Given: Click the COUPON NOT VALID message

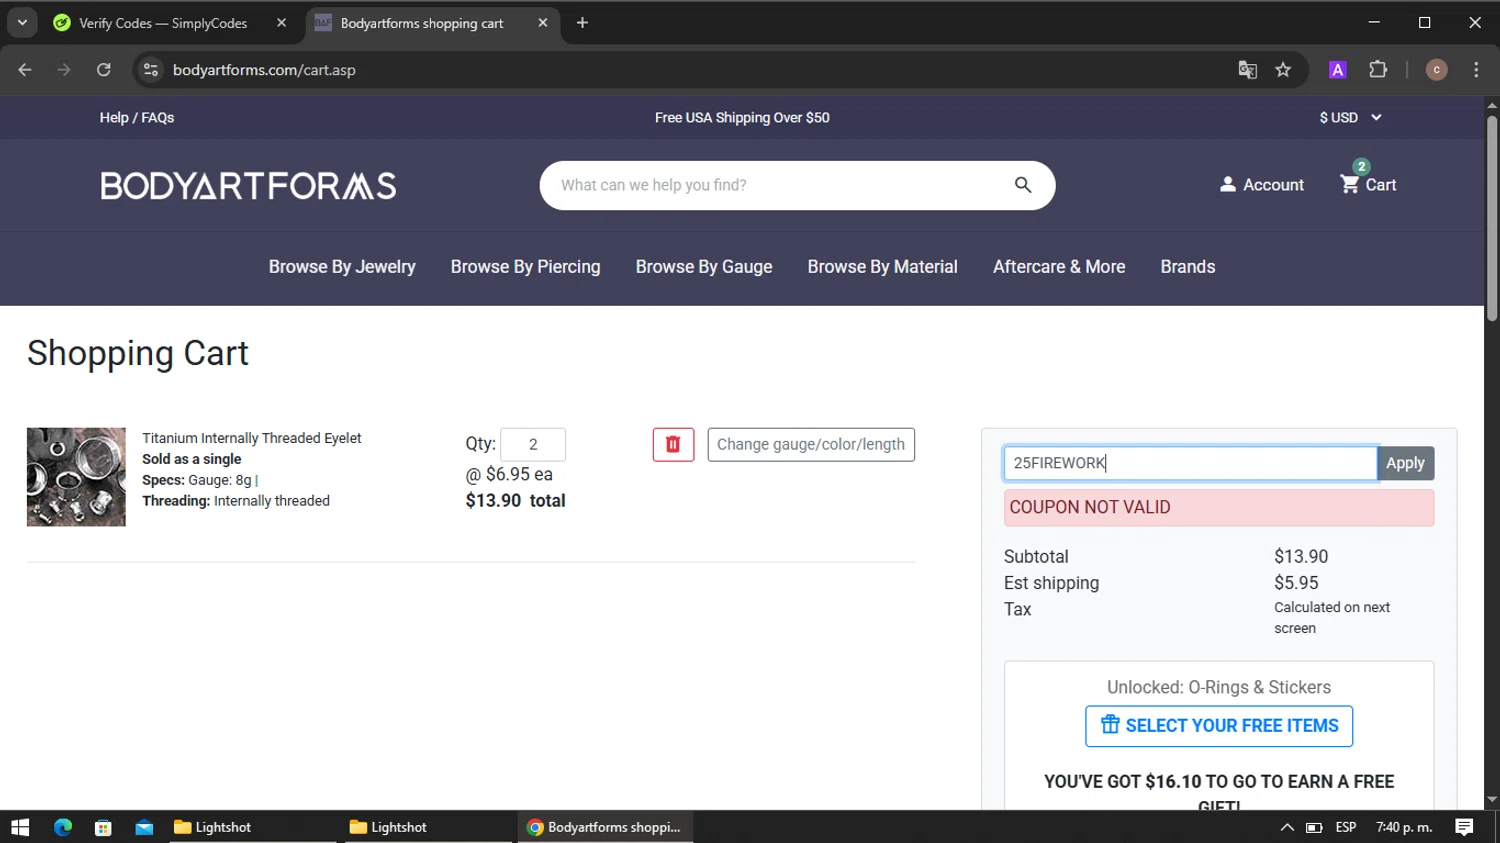Looking at the screenshot, I should point(1219,508).
